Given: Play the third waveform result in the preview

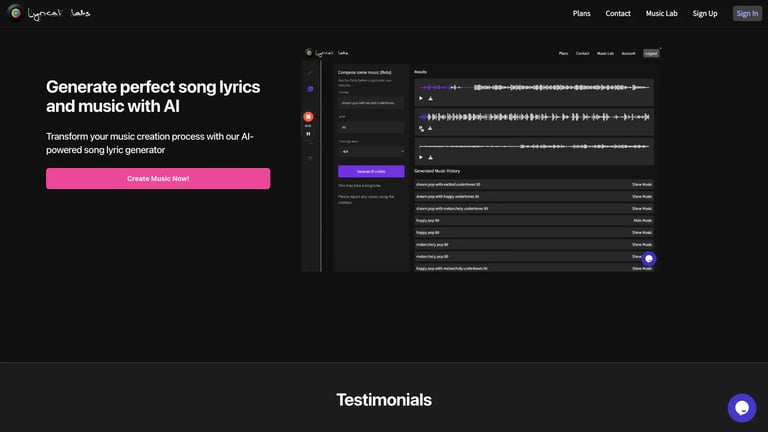Looking at the screenshot, I should [x=421, y=157].
